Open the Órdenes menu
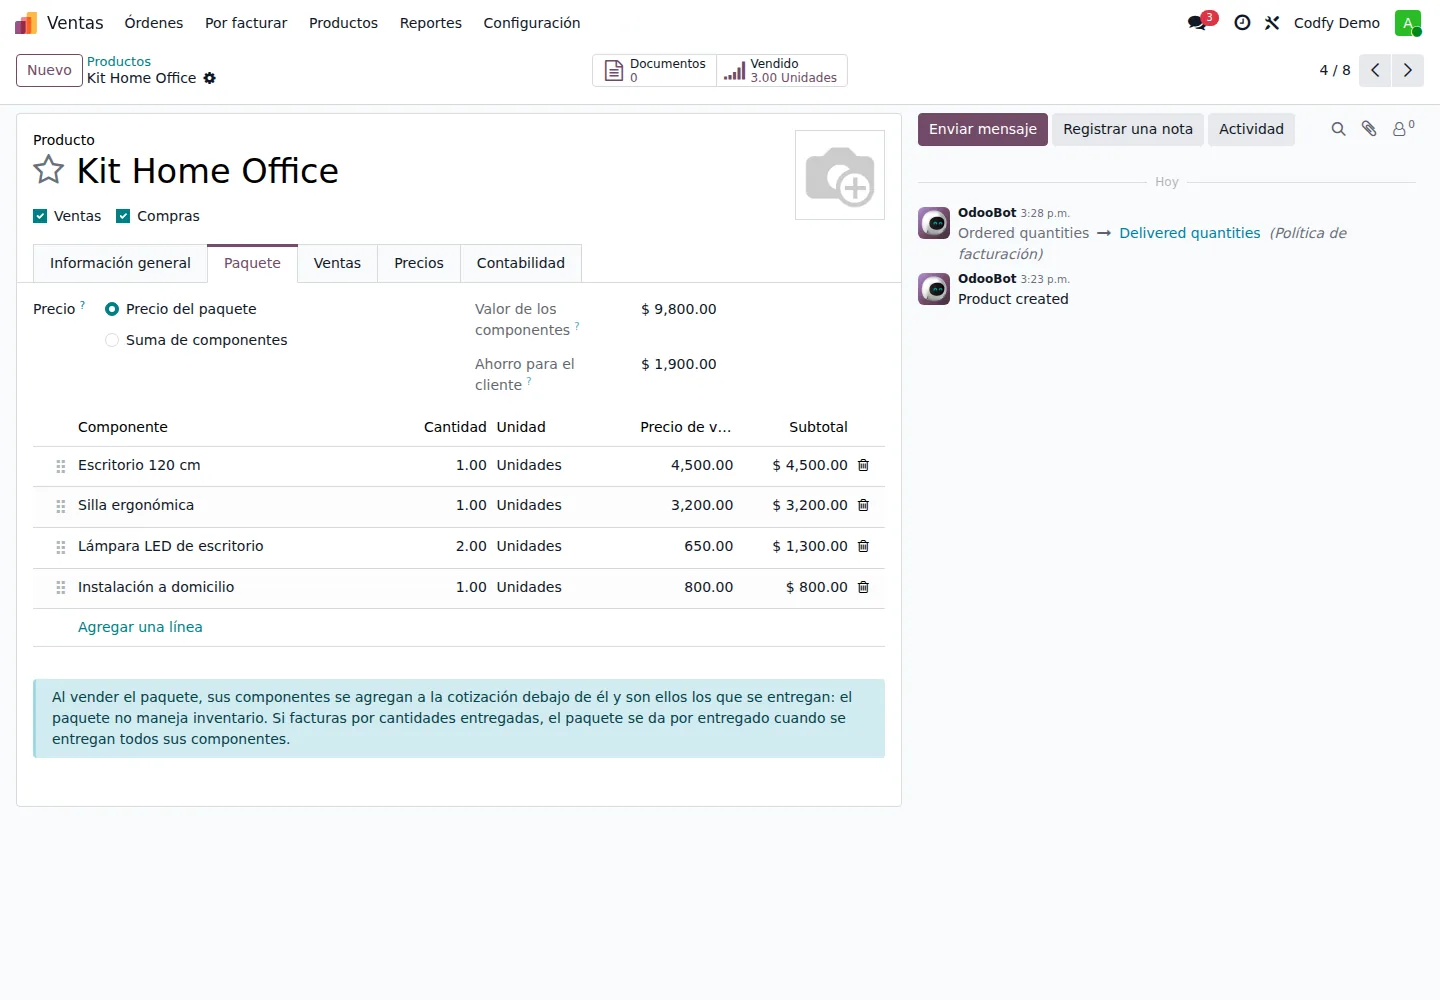Image resolution: width=1440 pixels, height=1000 pixels. tap(154, 23)
